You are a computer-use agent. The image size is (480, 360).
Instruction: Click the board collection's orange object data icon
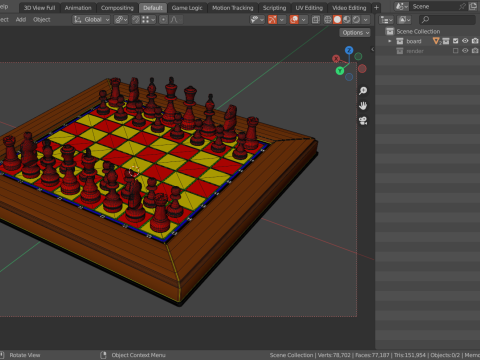click(x=436, y=41)
